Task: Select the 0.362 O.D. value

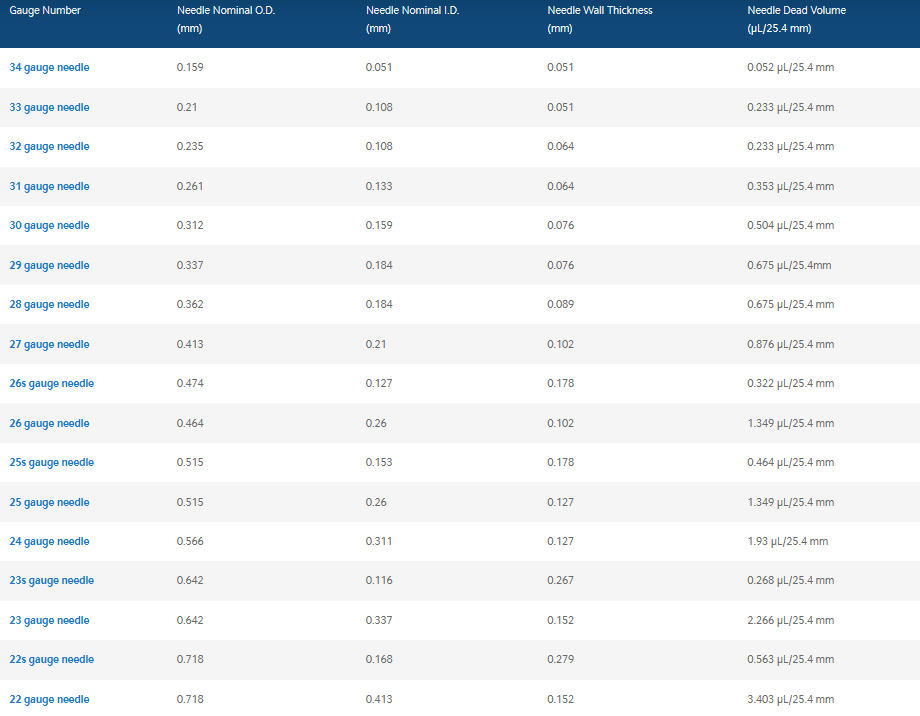Action: 190,304
